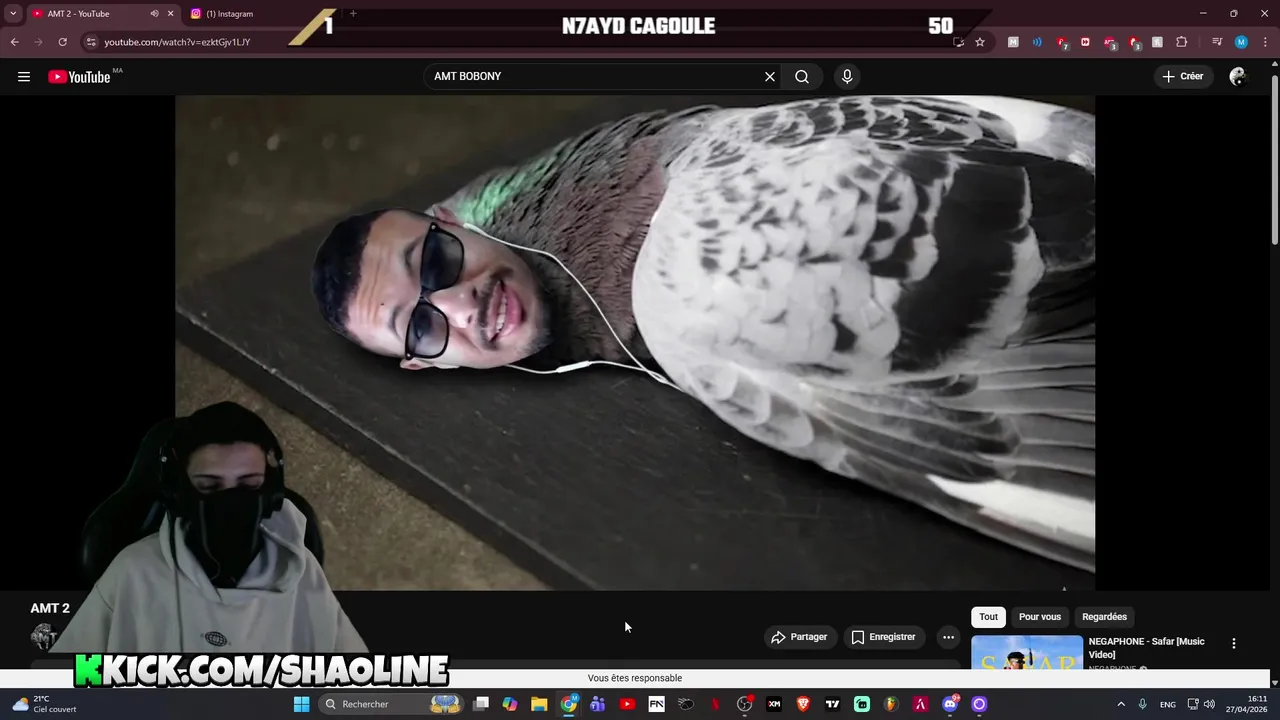The height and width of the screenshot is (720, 1280).
Task: View site information beside the URL
Action: pyautogui.click(x=91, y=42)
